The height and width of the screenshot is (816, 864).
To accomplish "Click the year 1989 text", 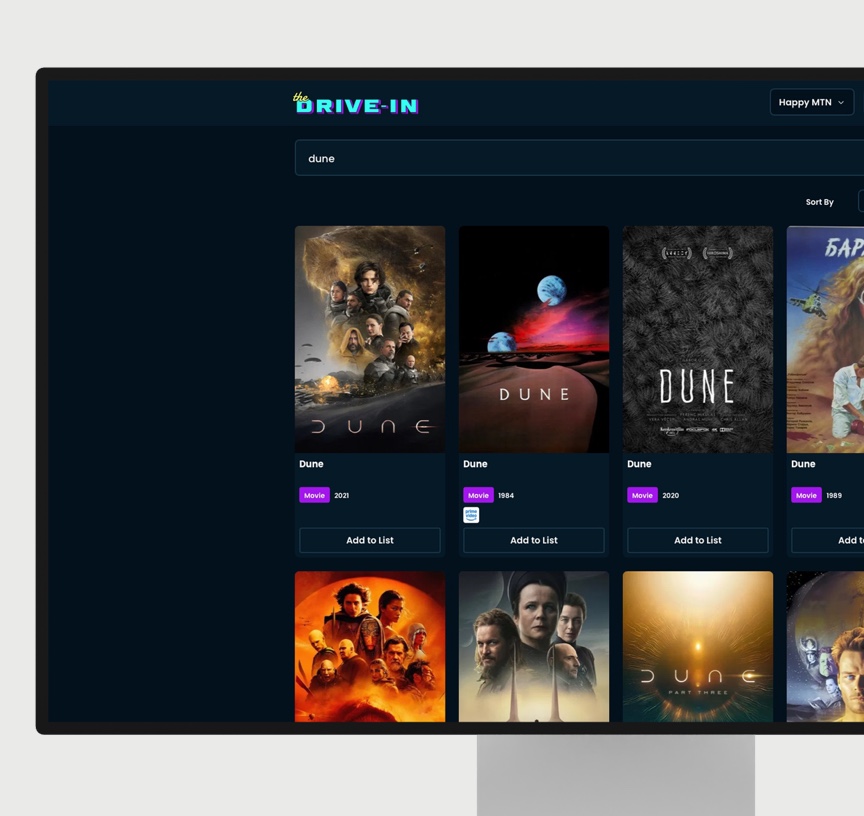I will [x=834, y=495].
